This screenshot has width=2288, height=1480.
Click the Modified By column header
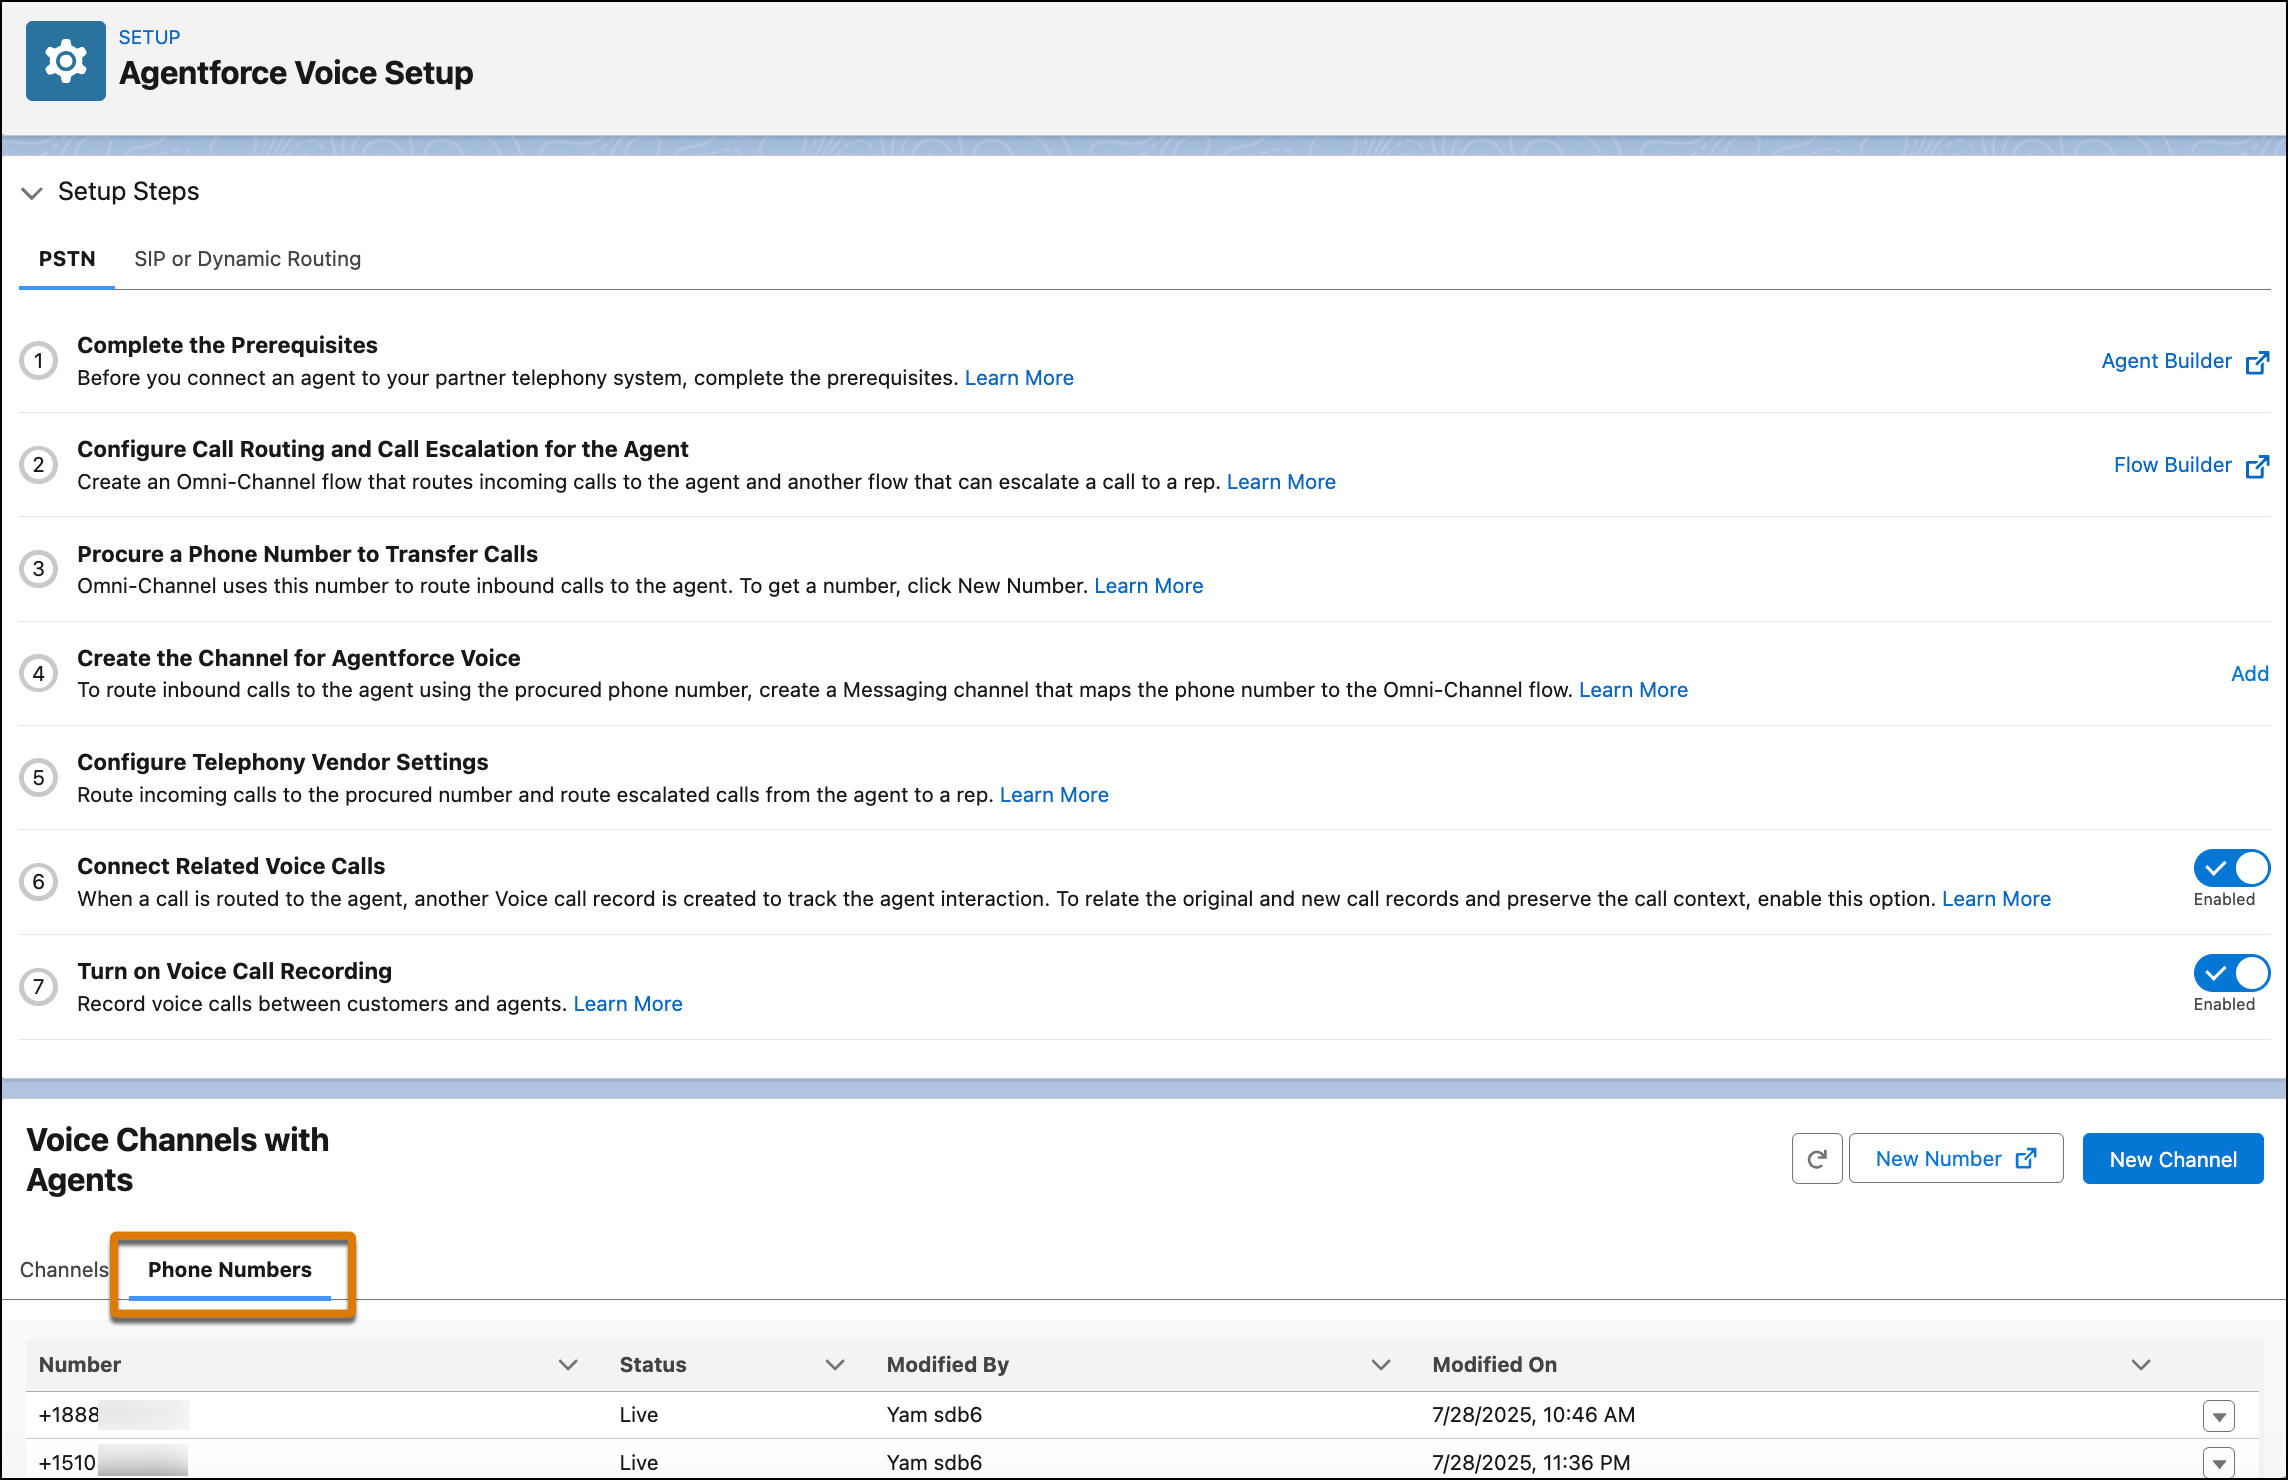click(948, 1365)
